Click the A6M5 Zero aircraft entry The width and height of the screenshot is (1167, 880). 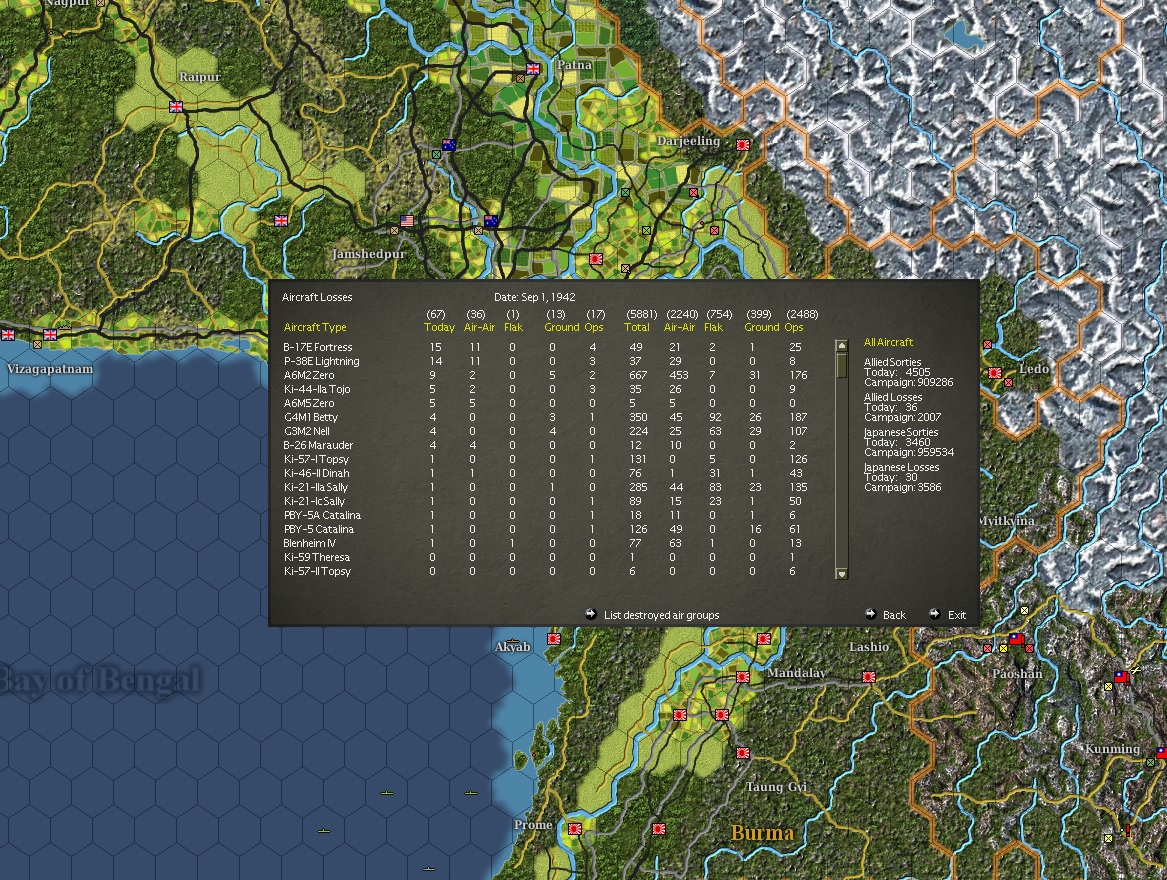[309, 403]
